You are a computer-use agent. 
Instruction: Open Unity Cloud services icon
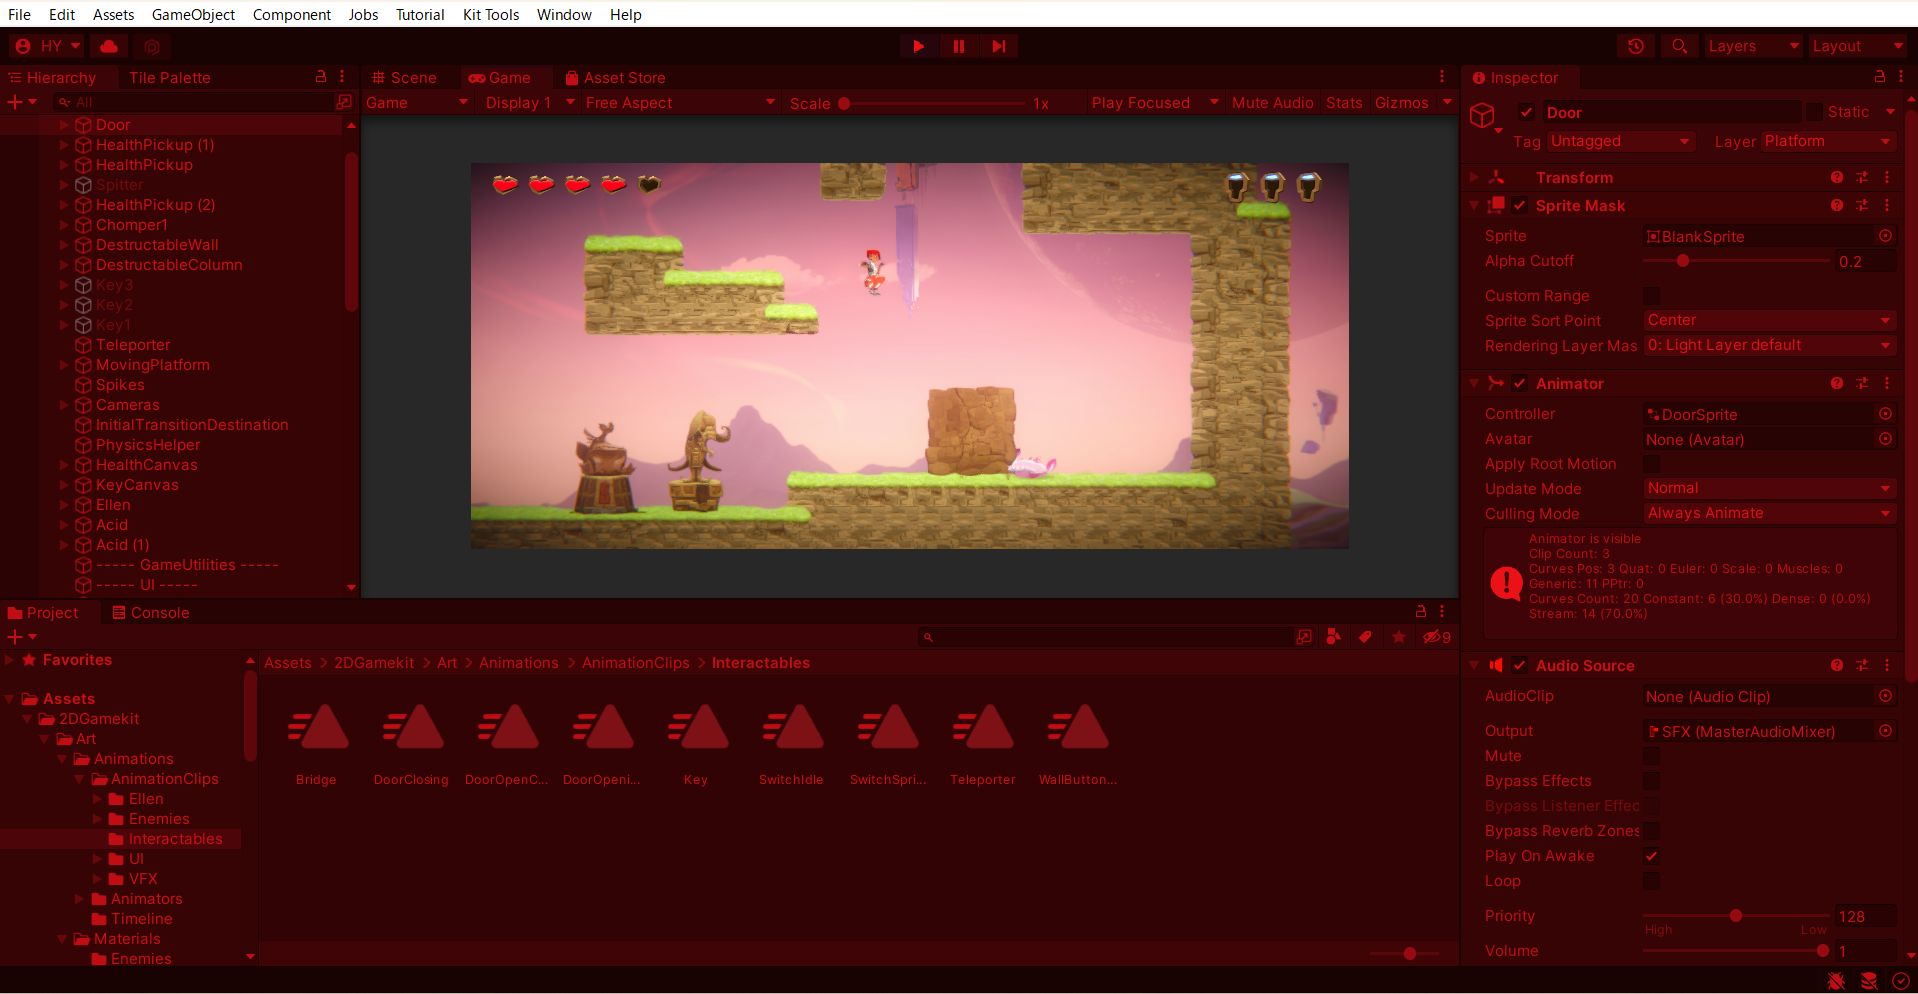pyautogui.click(x=109, y=46)
